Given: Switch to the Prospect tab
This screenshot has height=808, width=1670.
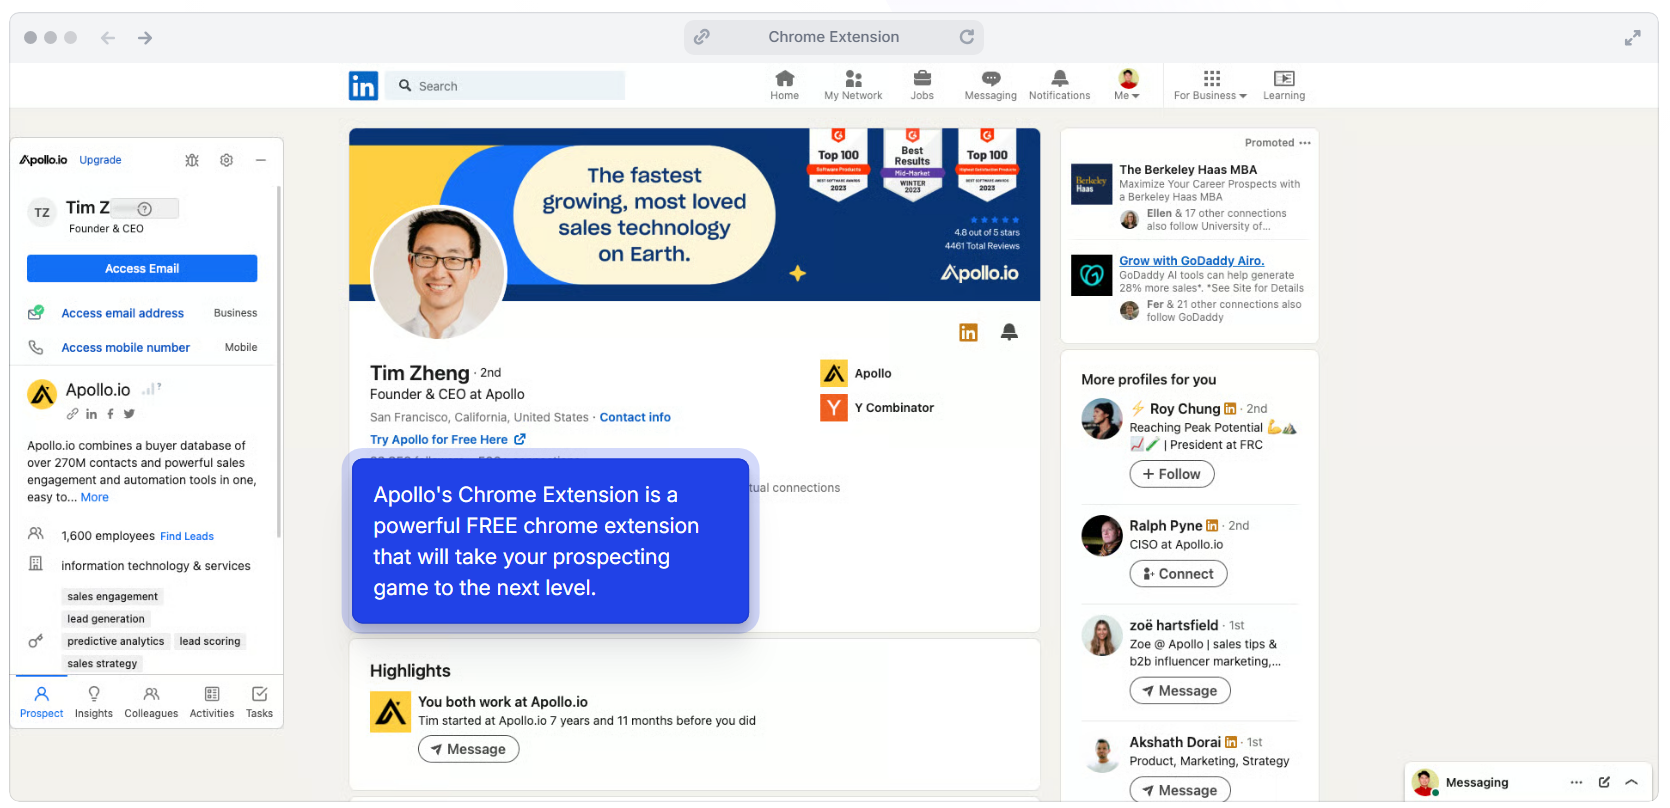Looking at the screenshot, I should click(41, 701).
